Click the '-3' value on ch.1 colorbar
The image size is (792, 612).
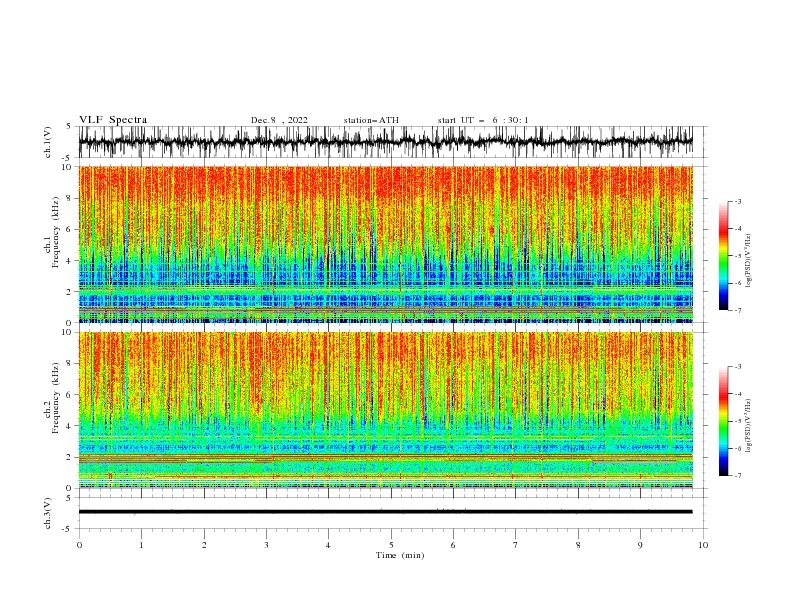click(x=738, y=201)
